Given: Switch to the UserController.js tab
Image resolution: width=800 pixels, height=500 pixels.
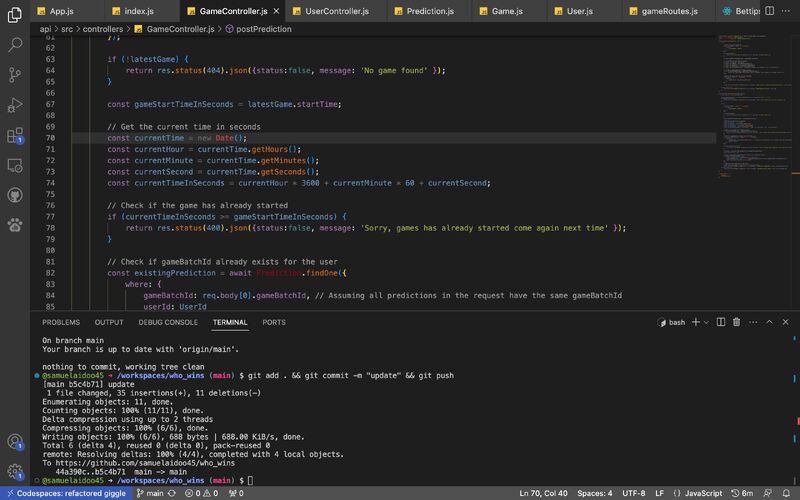Looking at the screenshot, I should click(335, 11).
